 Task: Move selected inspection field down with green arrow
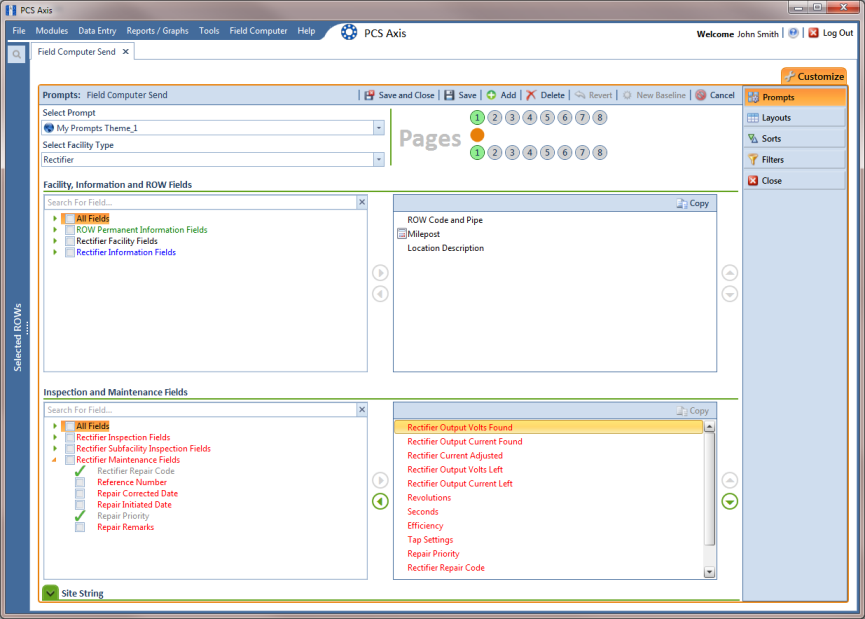pyautogui.click(x=729, y=501)
